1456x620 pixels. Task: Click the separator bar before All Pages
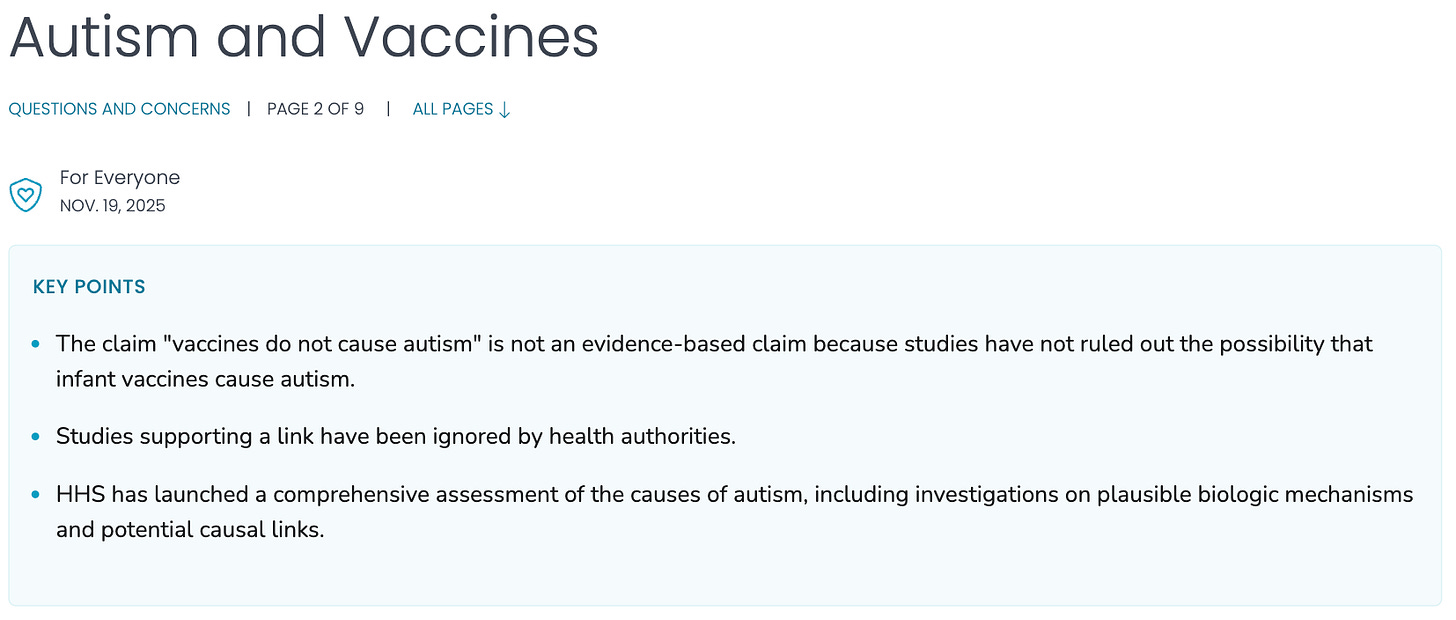tap(388, 109)
